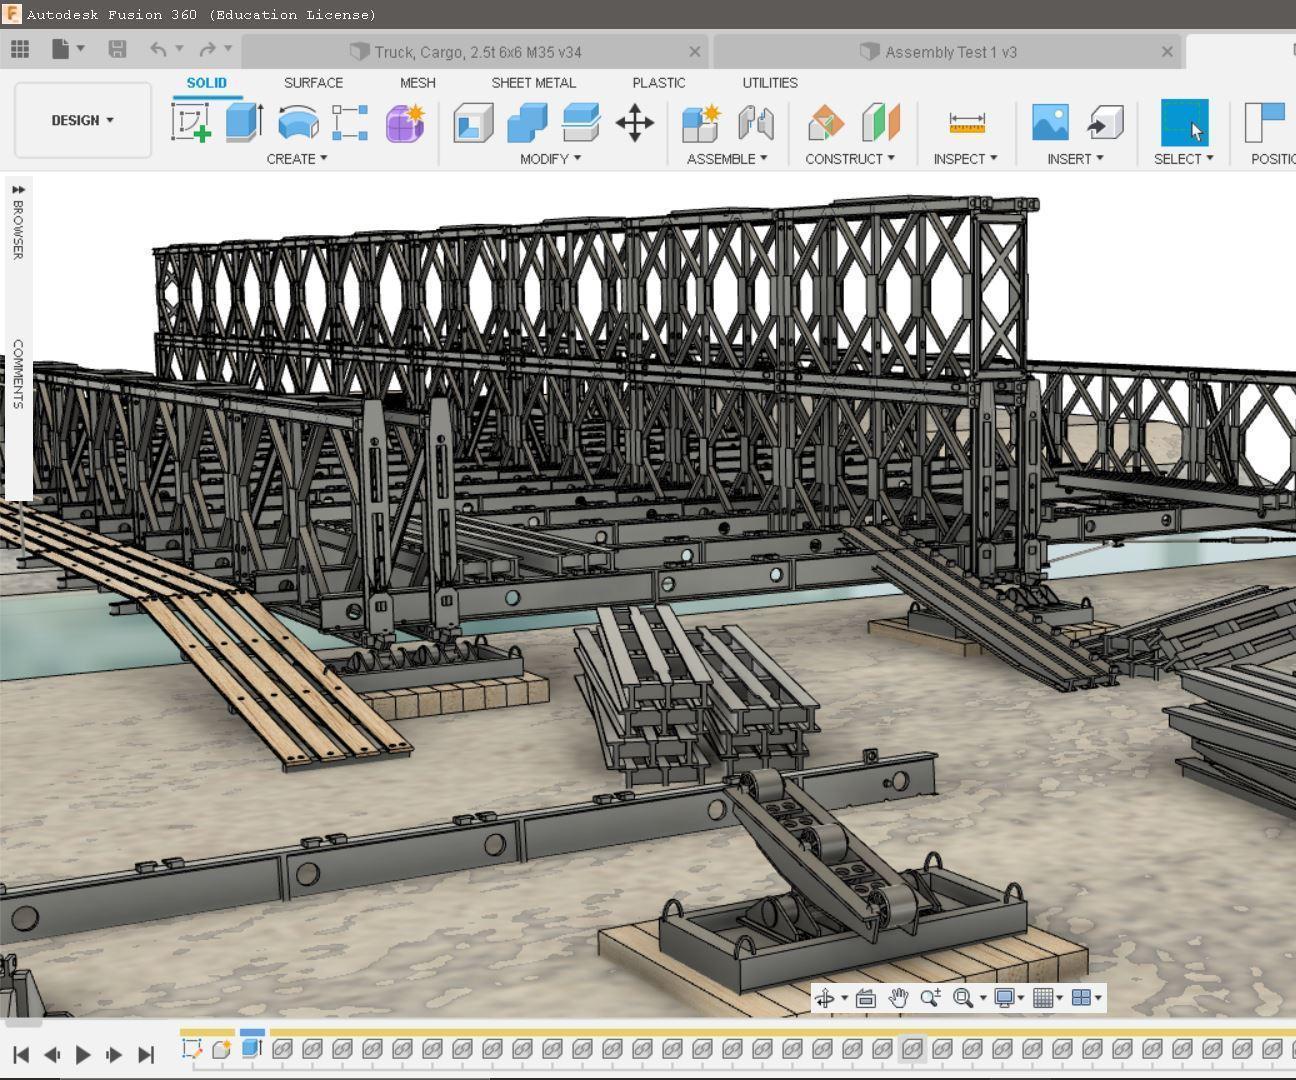Activate the Pan tool in navigation bar
Screen dimensions: 1296x1080
tap(897, 997)
